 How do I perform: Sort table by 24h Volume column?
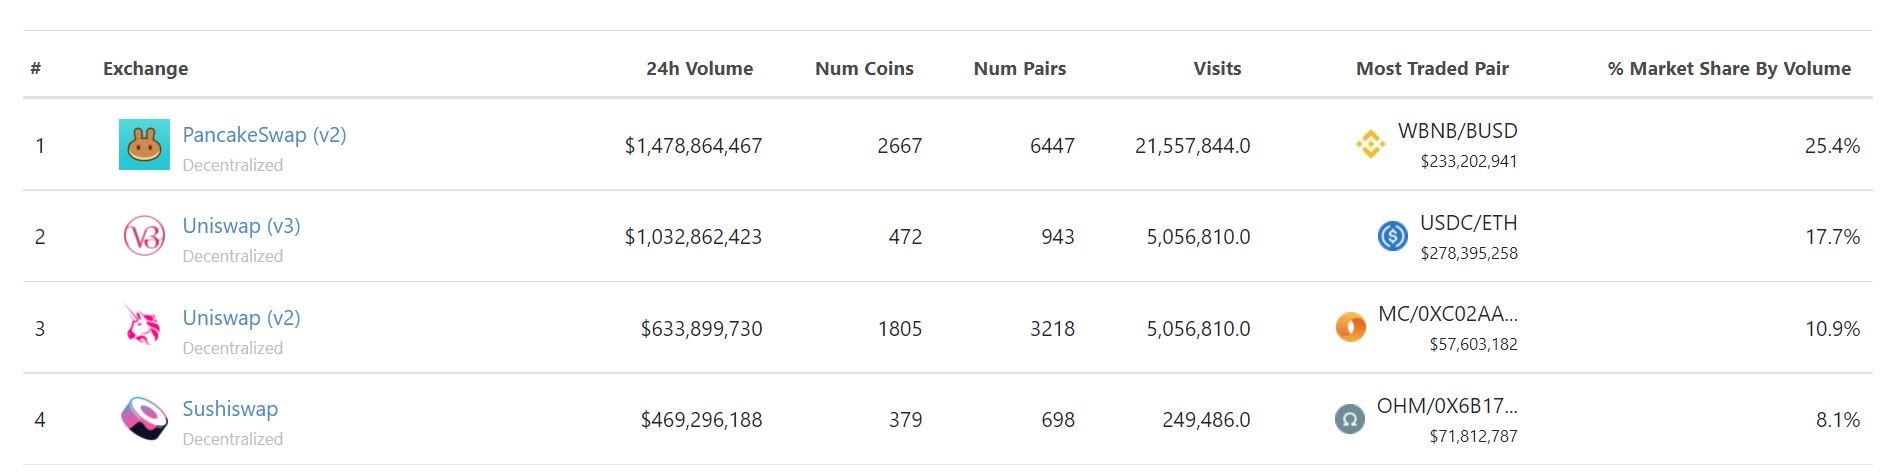[x=699, y=69]
